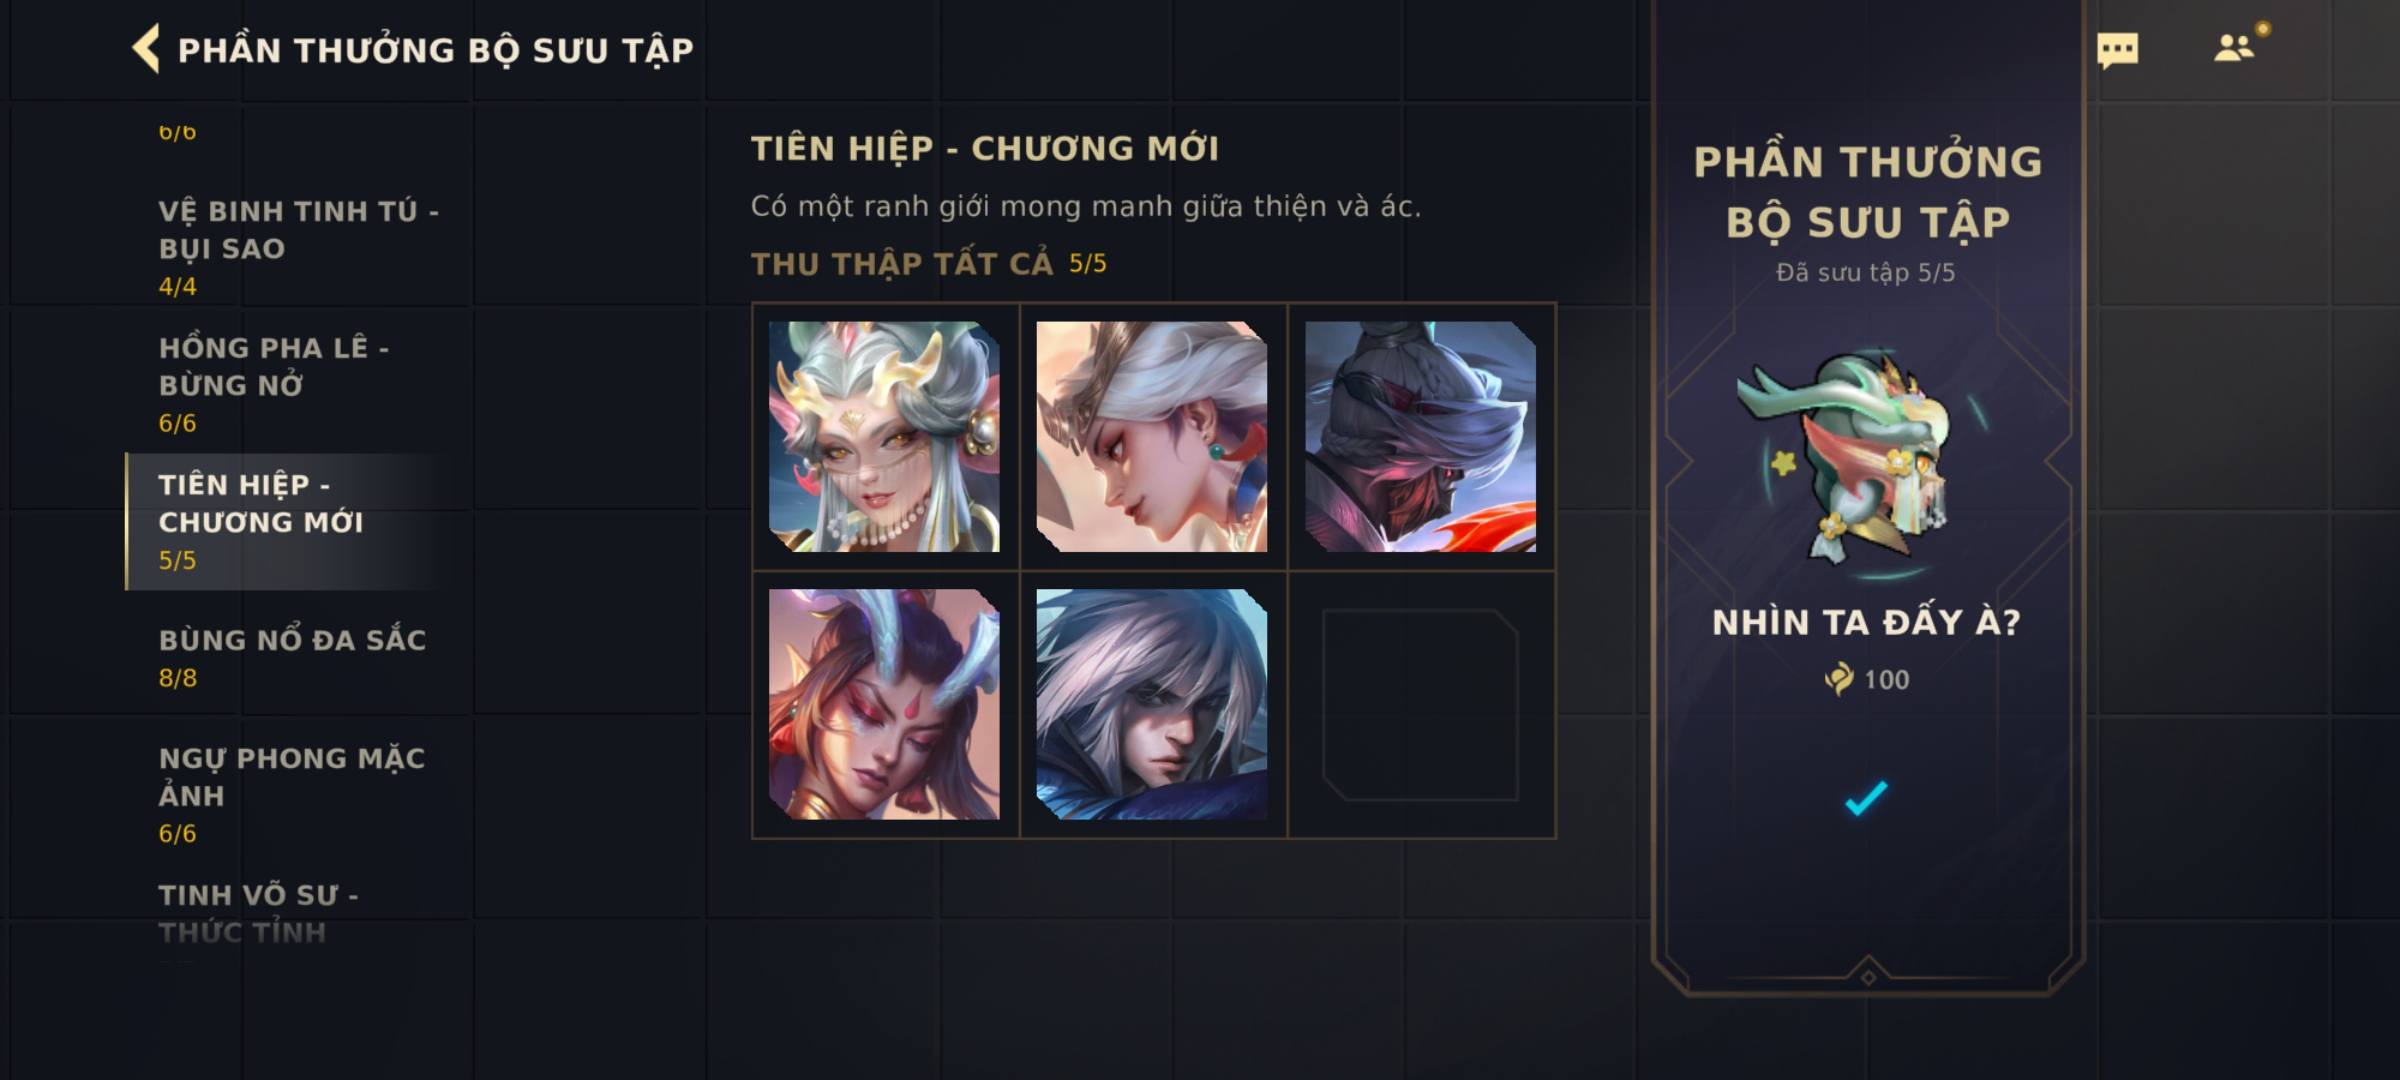This screenshot has height=1080, width=2400.
Task: Go back using the arrow beside PHẦN THƯỞNG BỘ SƯU TẬP
Action: click(x=146, y=49)
